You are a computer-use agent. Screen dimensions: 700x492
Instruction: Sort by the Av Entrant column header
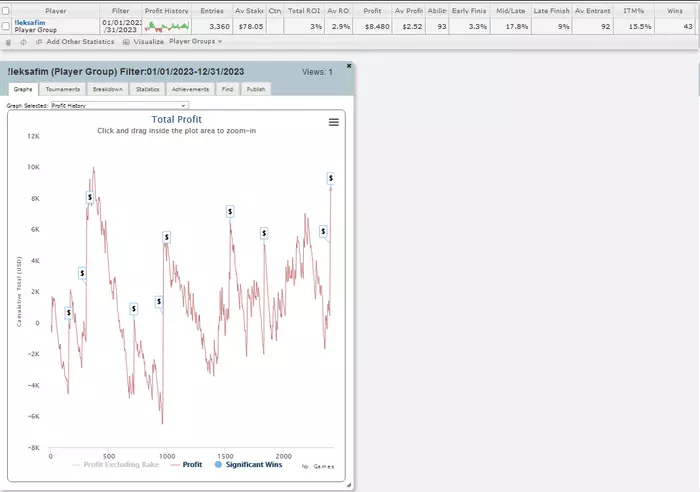coord(592,11)
